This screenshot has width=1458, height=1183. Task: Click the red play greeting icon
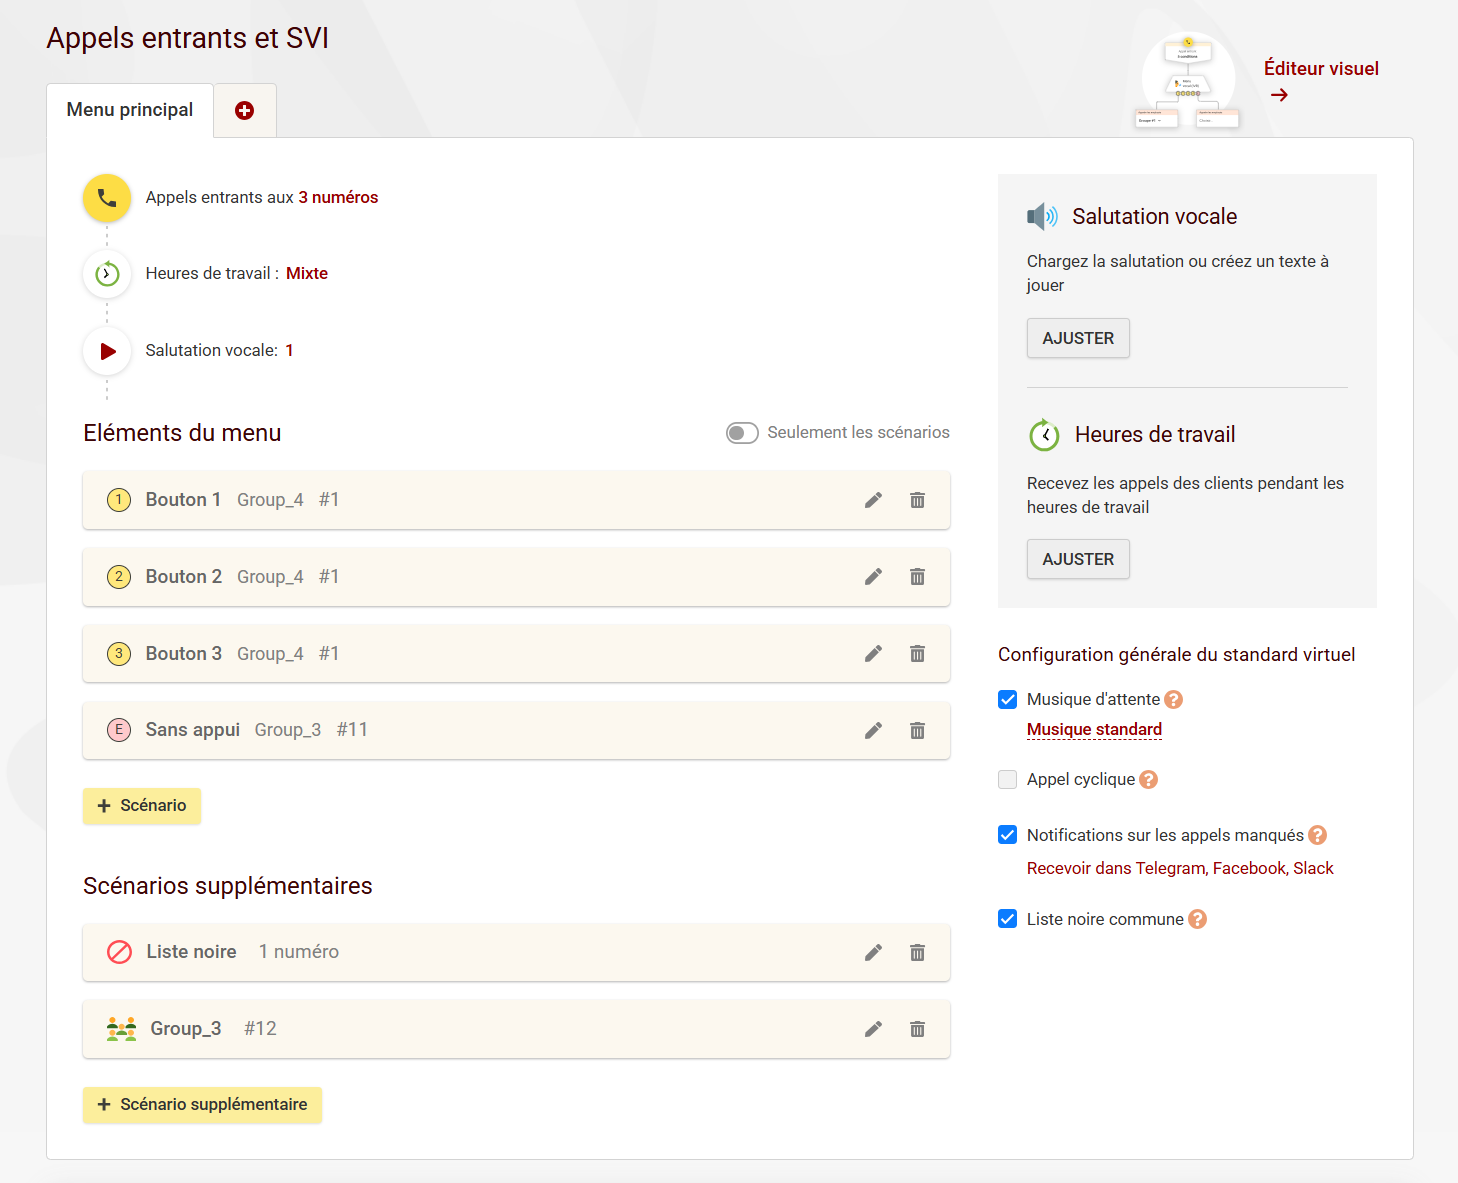pyautogui.click(x=107, y=351)
